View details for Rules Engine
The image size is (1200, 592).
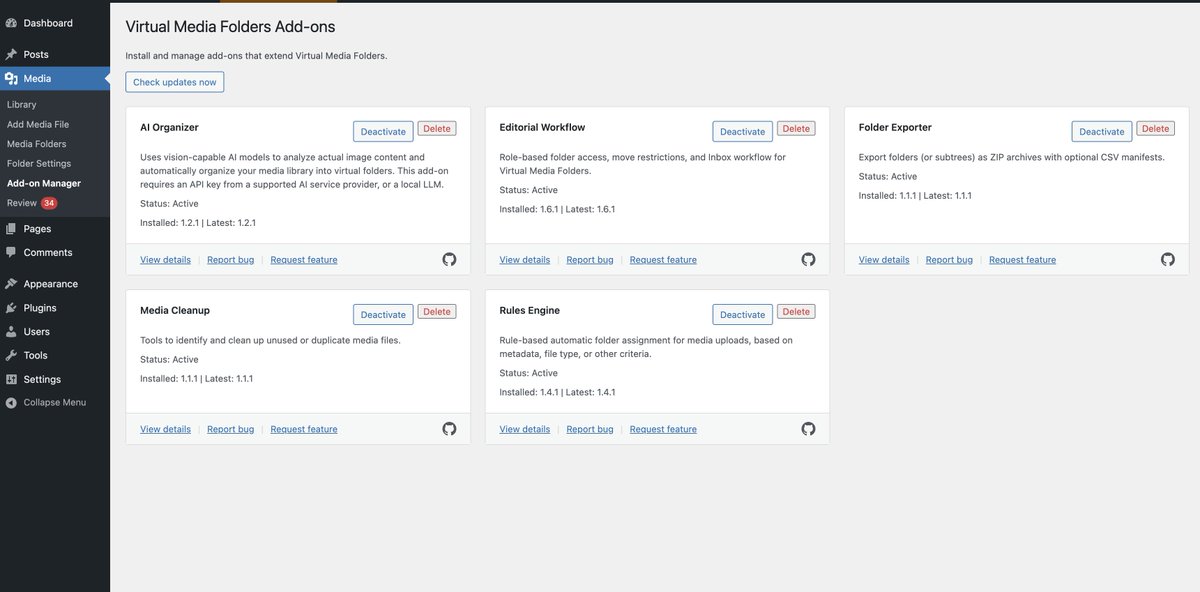pyautogui.click(x=525, y=430)
